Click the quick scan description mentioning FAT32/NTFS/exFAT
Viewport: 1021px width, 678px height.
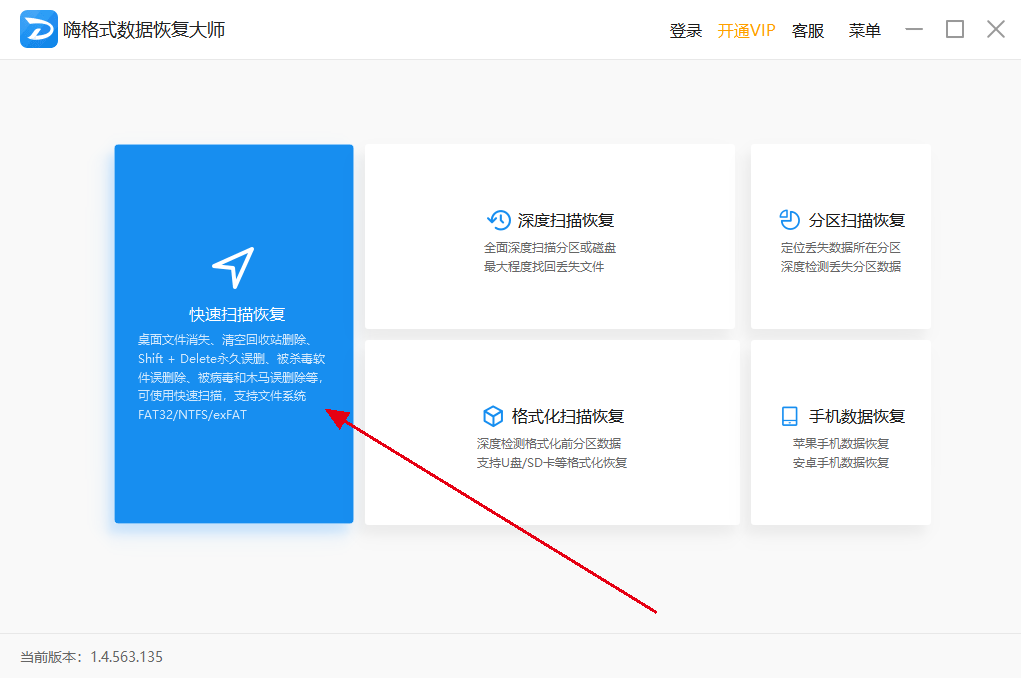tap(231, 377)
